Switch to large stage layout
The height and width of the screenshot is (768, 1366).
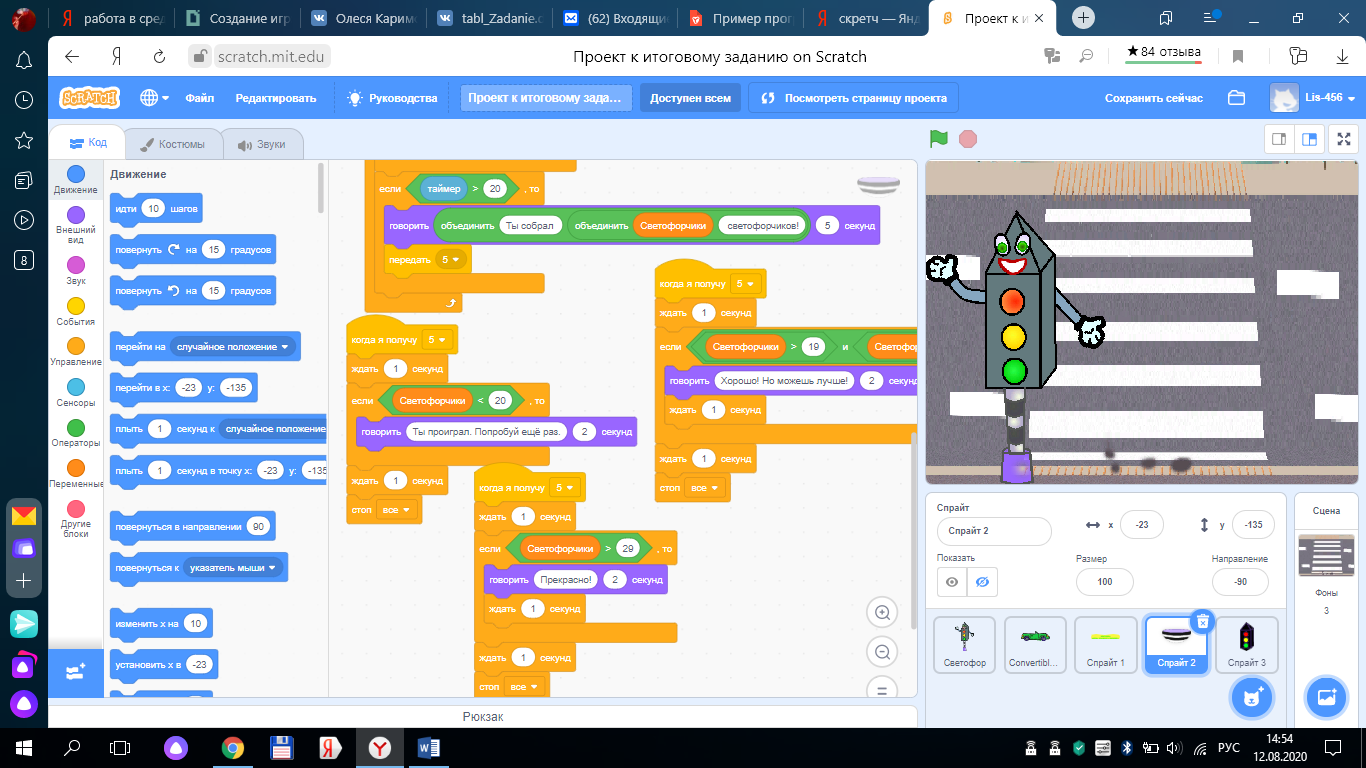tap(1308, 139)
